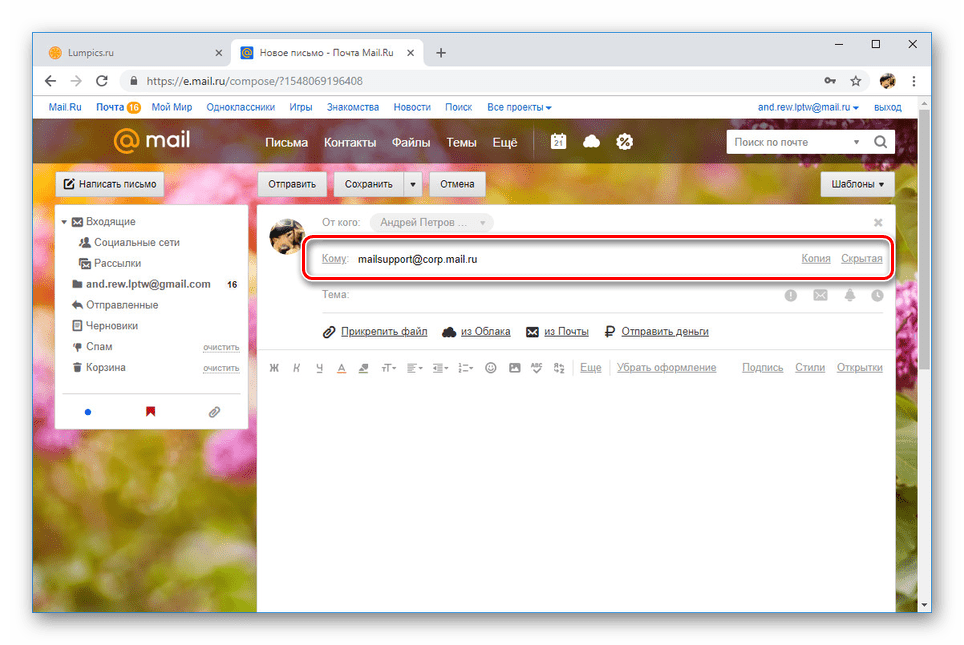
Task: Open the numbered list icon
Action: 464,368
